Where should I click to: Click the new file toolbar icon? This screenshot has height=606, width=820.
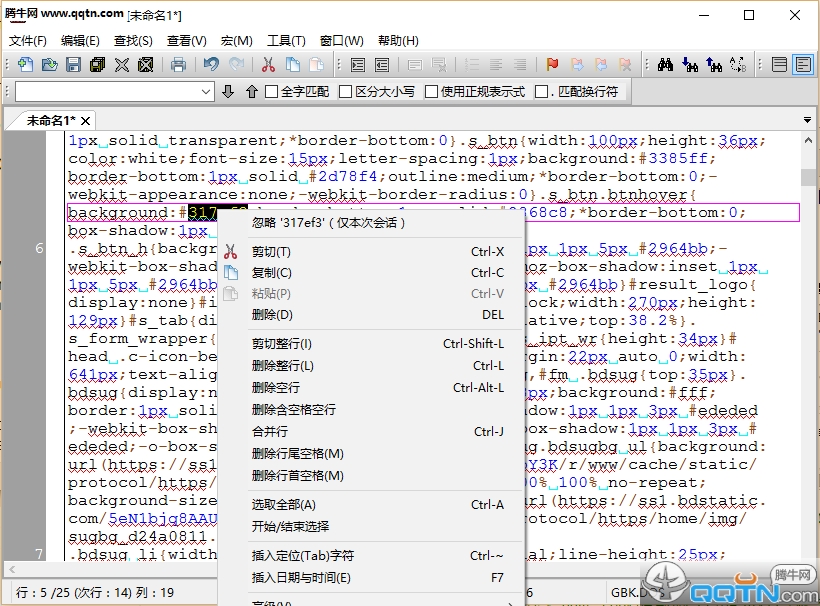(26, 65)
